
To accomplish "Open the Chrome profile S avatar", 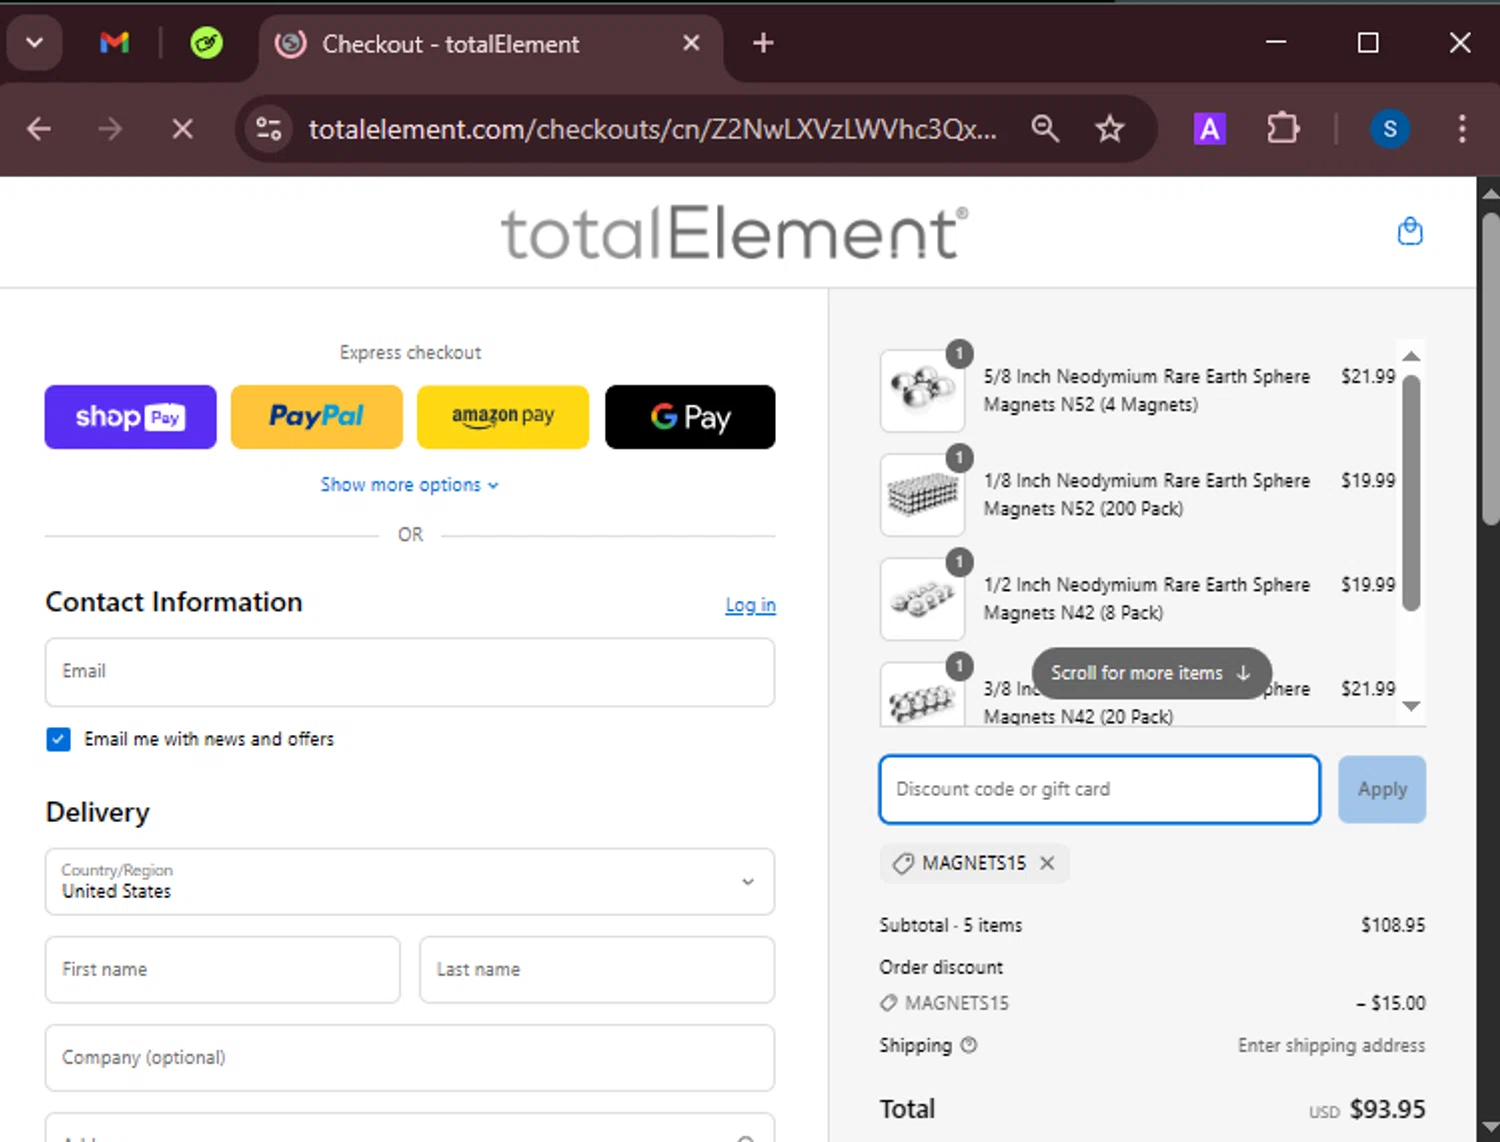I will pyautogui.click(x=1390, y=129).
